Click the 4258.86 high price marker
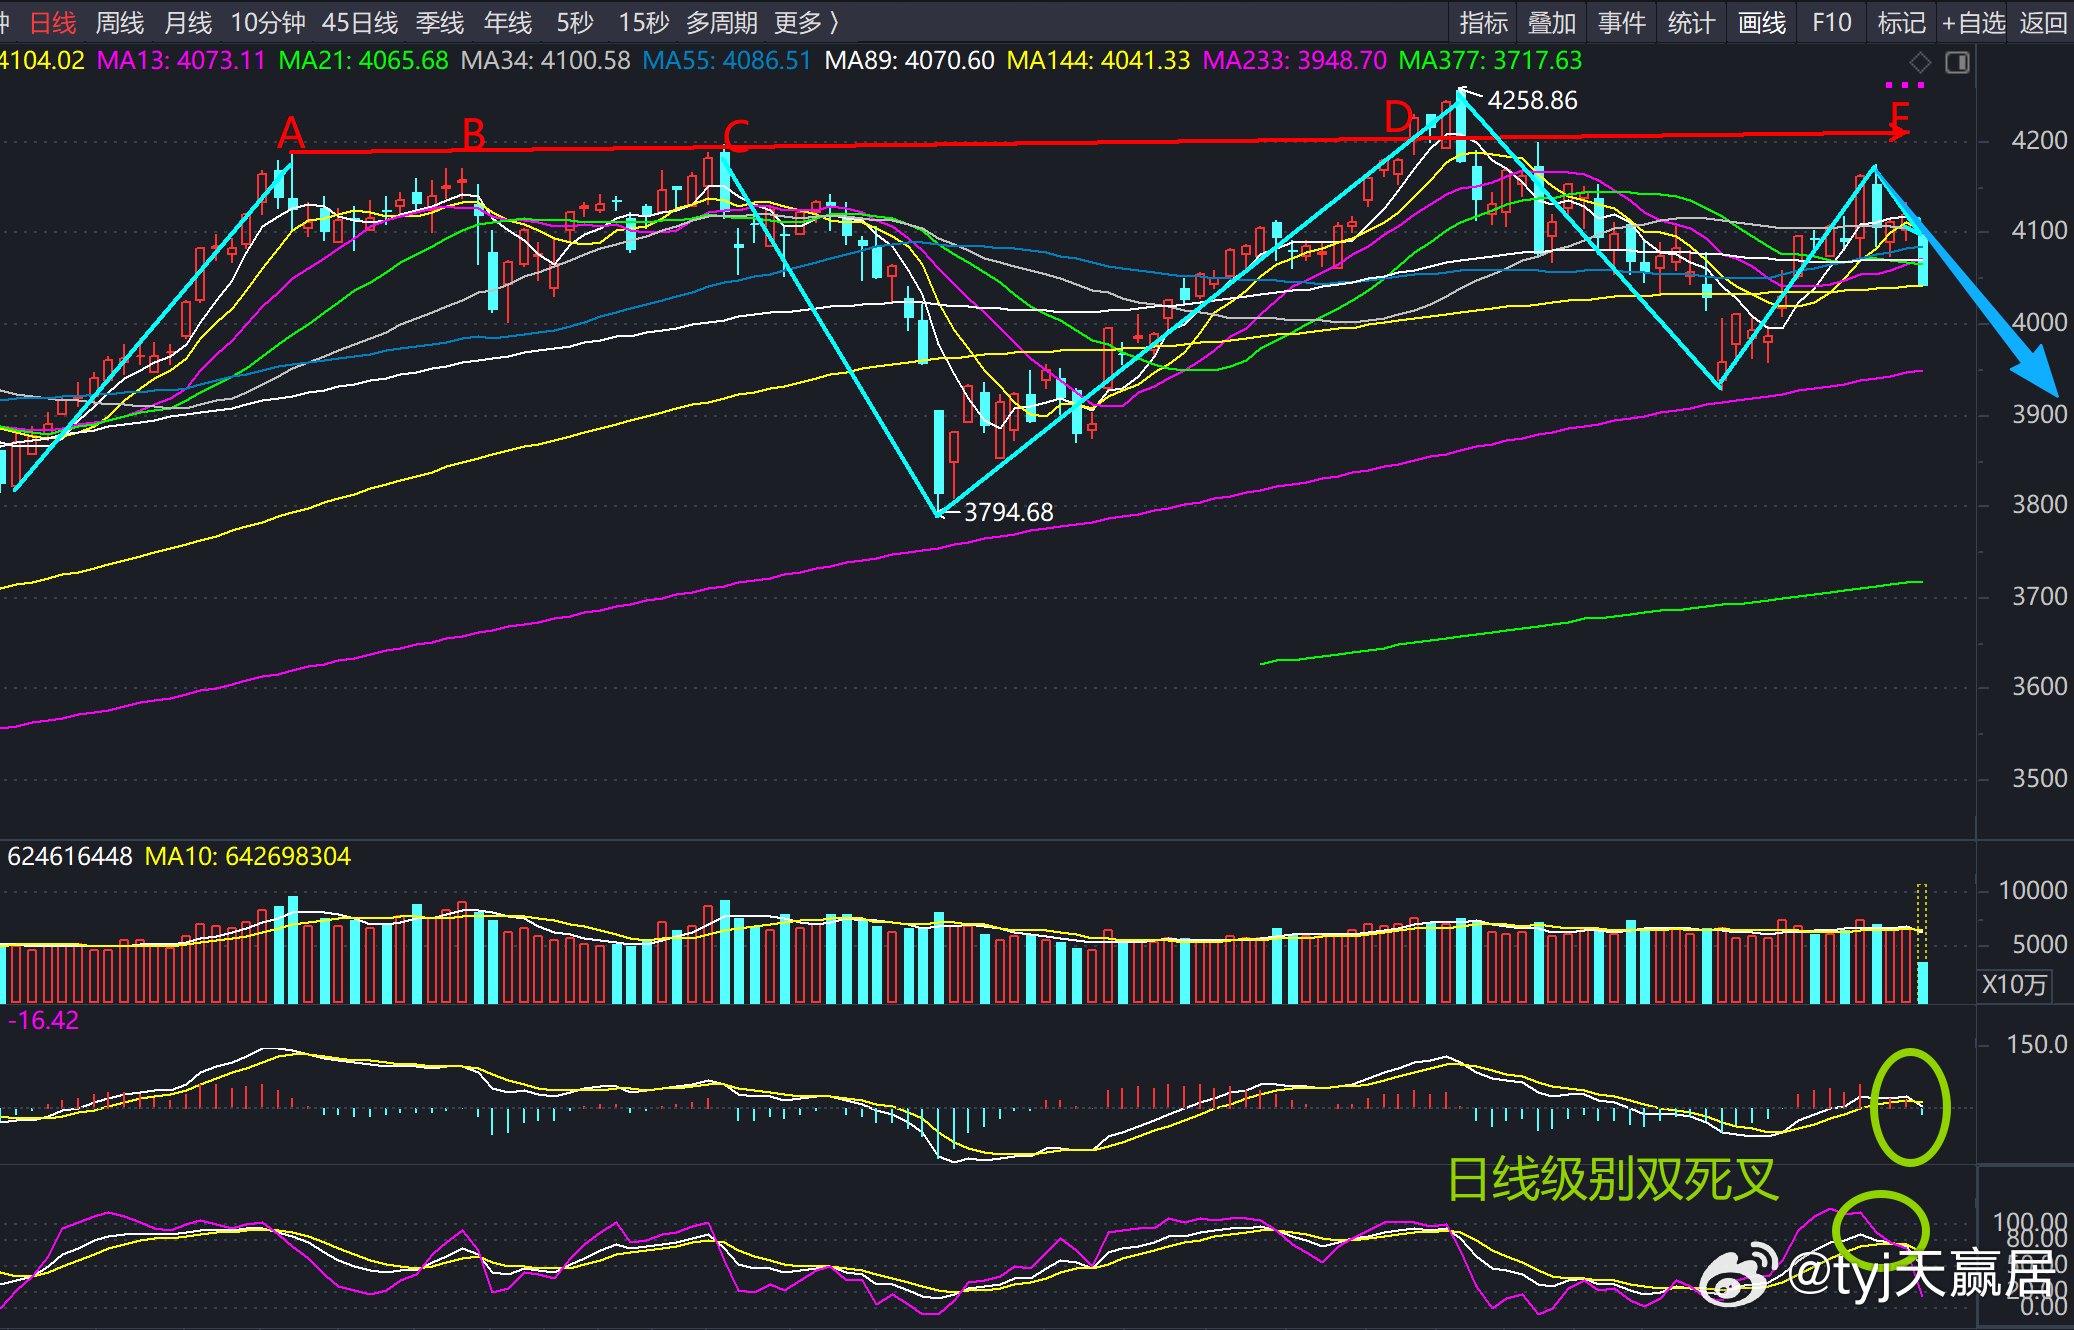2074x1330 pixels. pyautogui.click(x=1532, y=100)
